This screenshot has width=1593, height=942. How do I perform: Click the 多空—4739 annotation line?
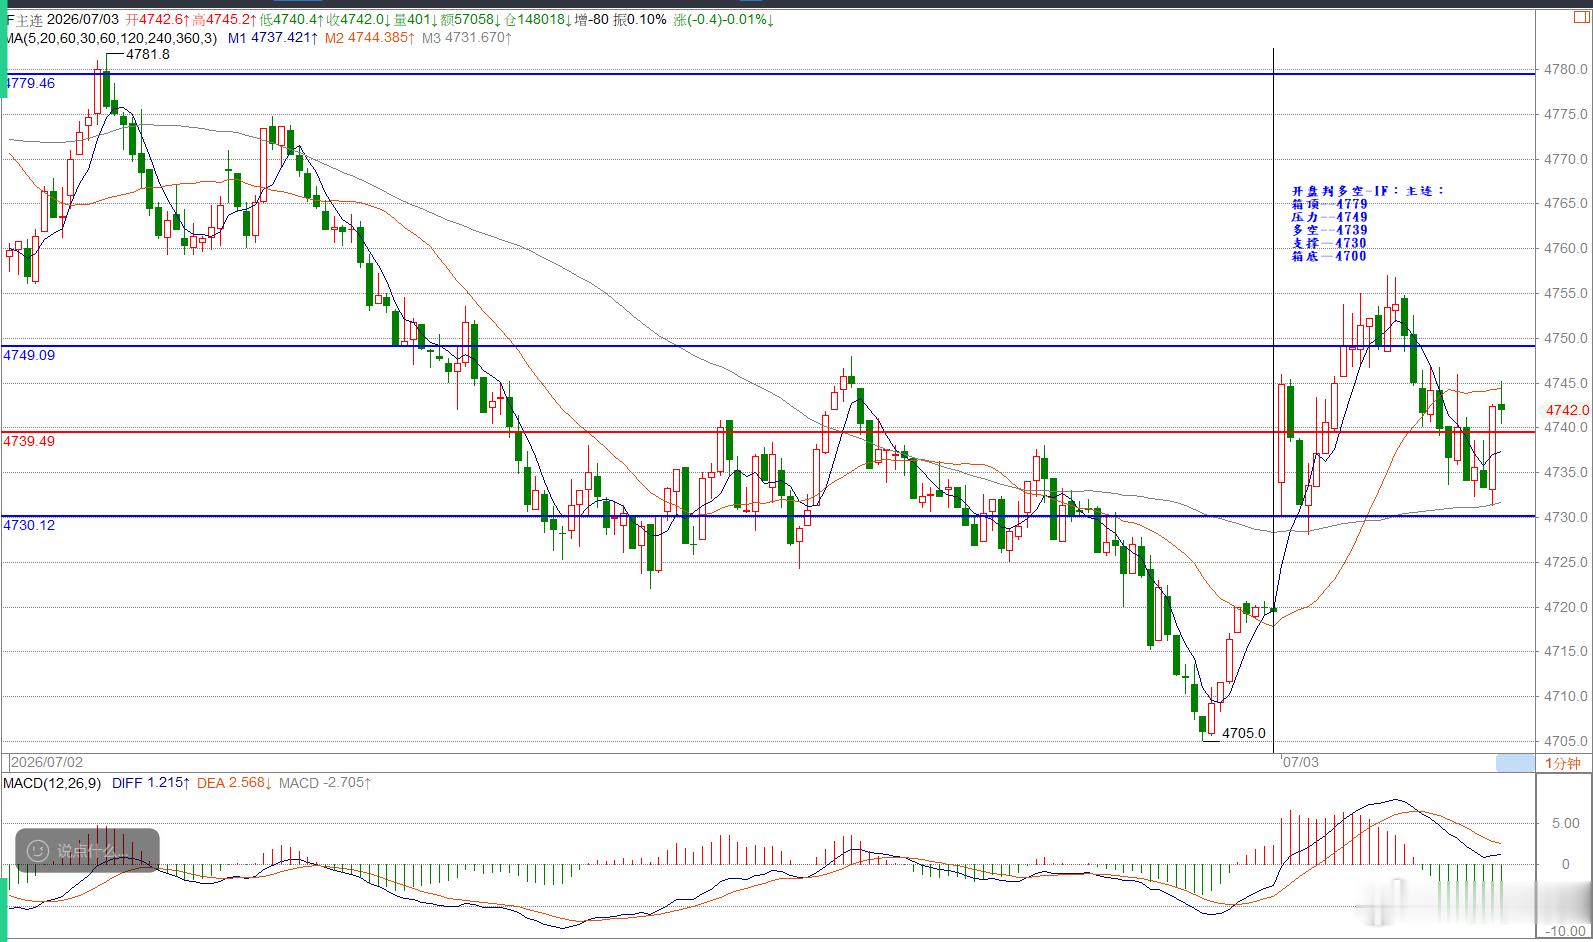[1329, 230]
